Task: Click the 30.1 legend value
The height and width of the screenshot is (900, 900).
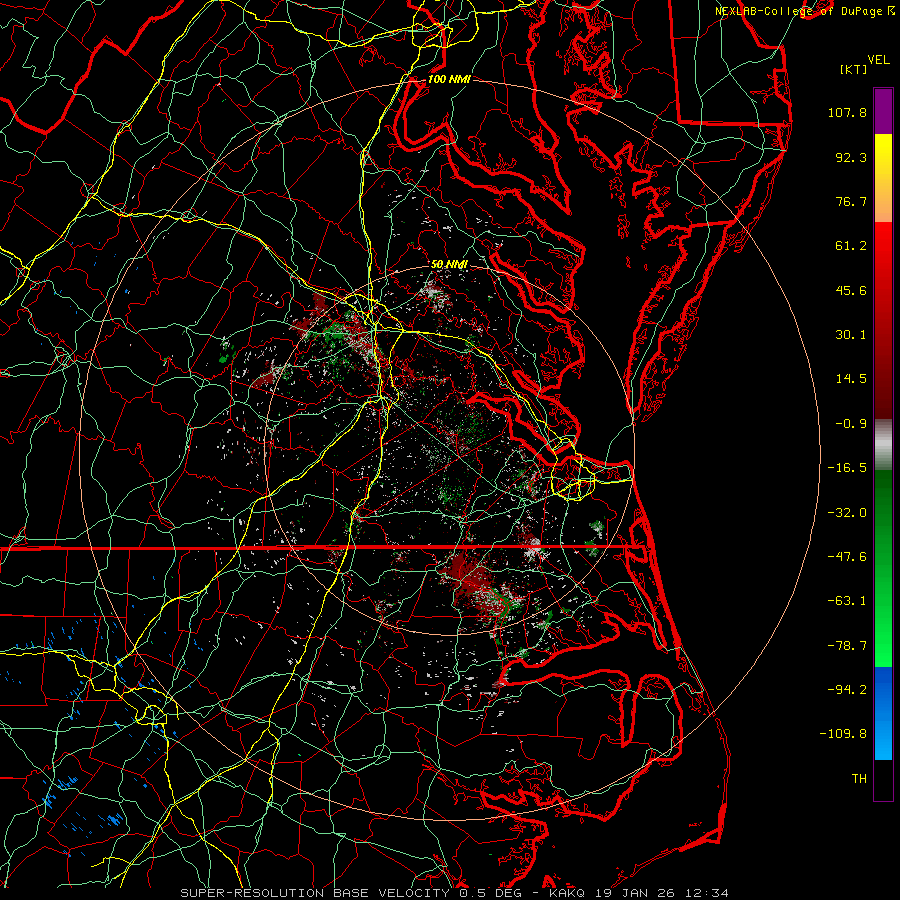Action: (851, 335)
